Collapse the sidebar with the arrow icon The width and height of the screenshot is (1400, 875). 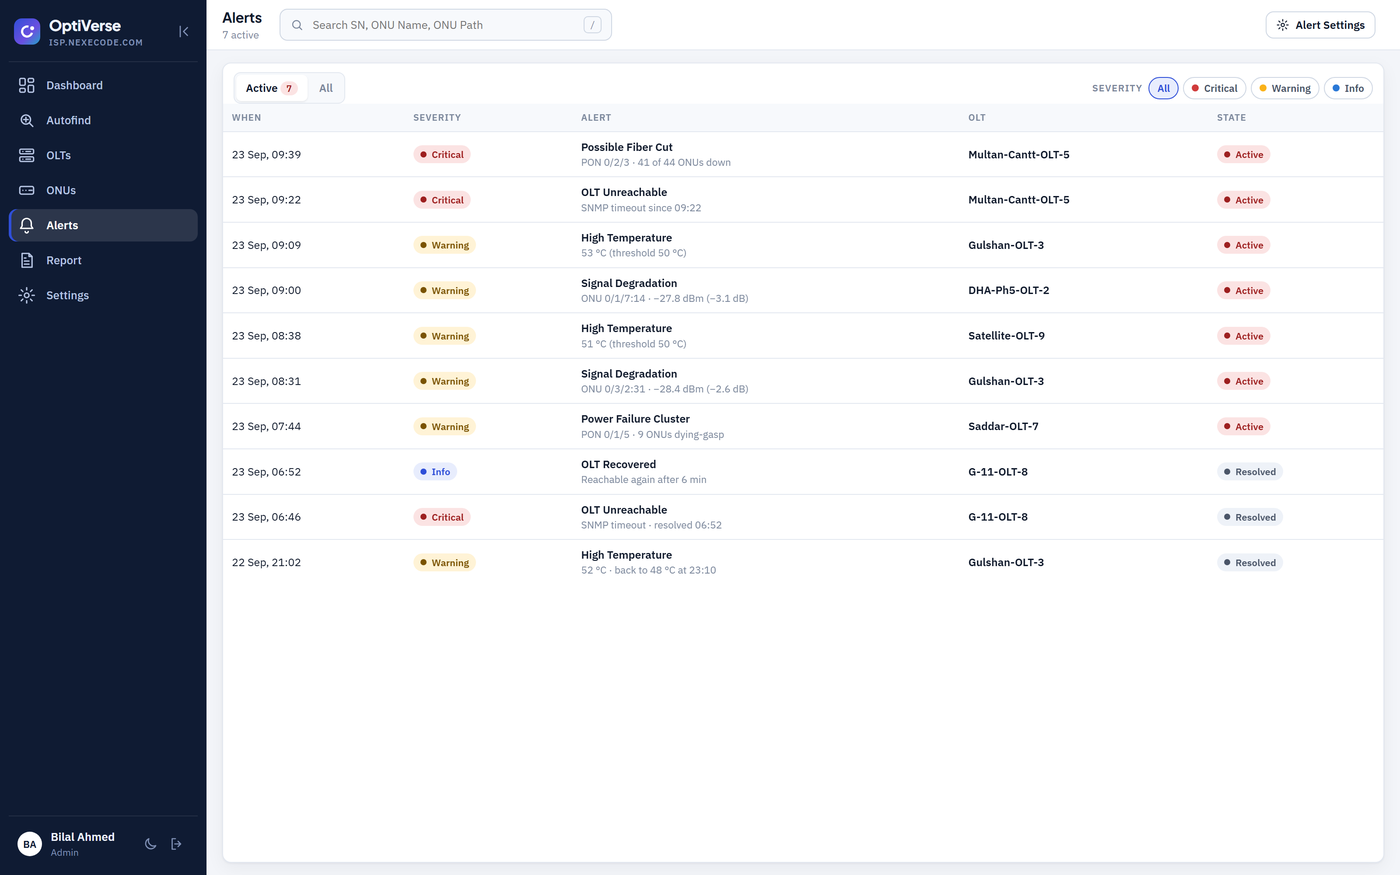(x=184, y=32)
